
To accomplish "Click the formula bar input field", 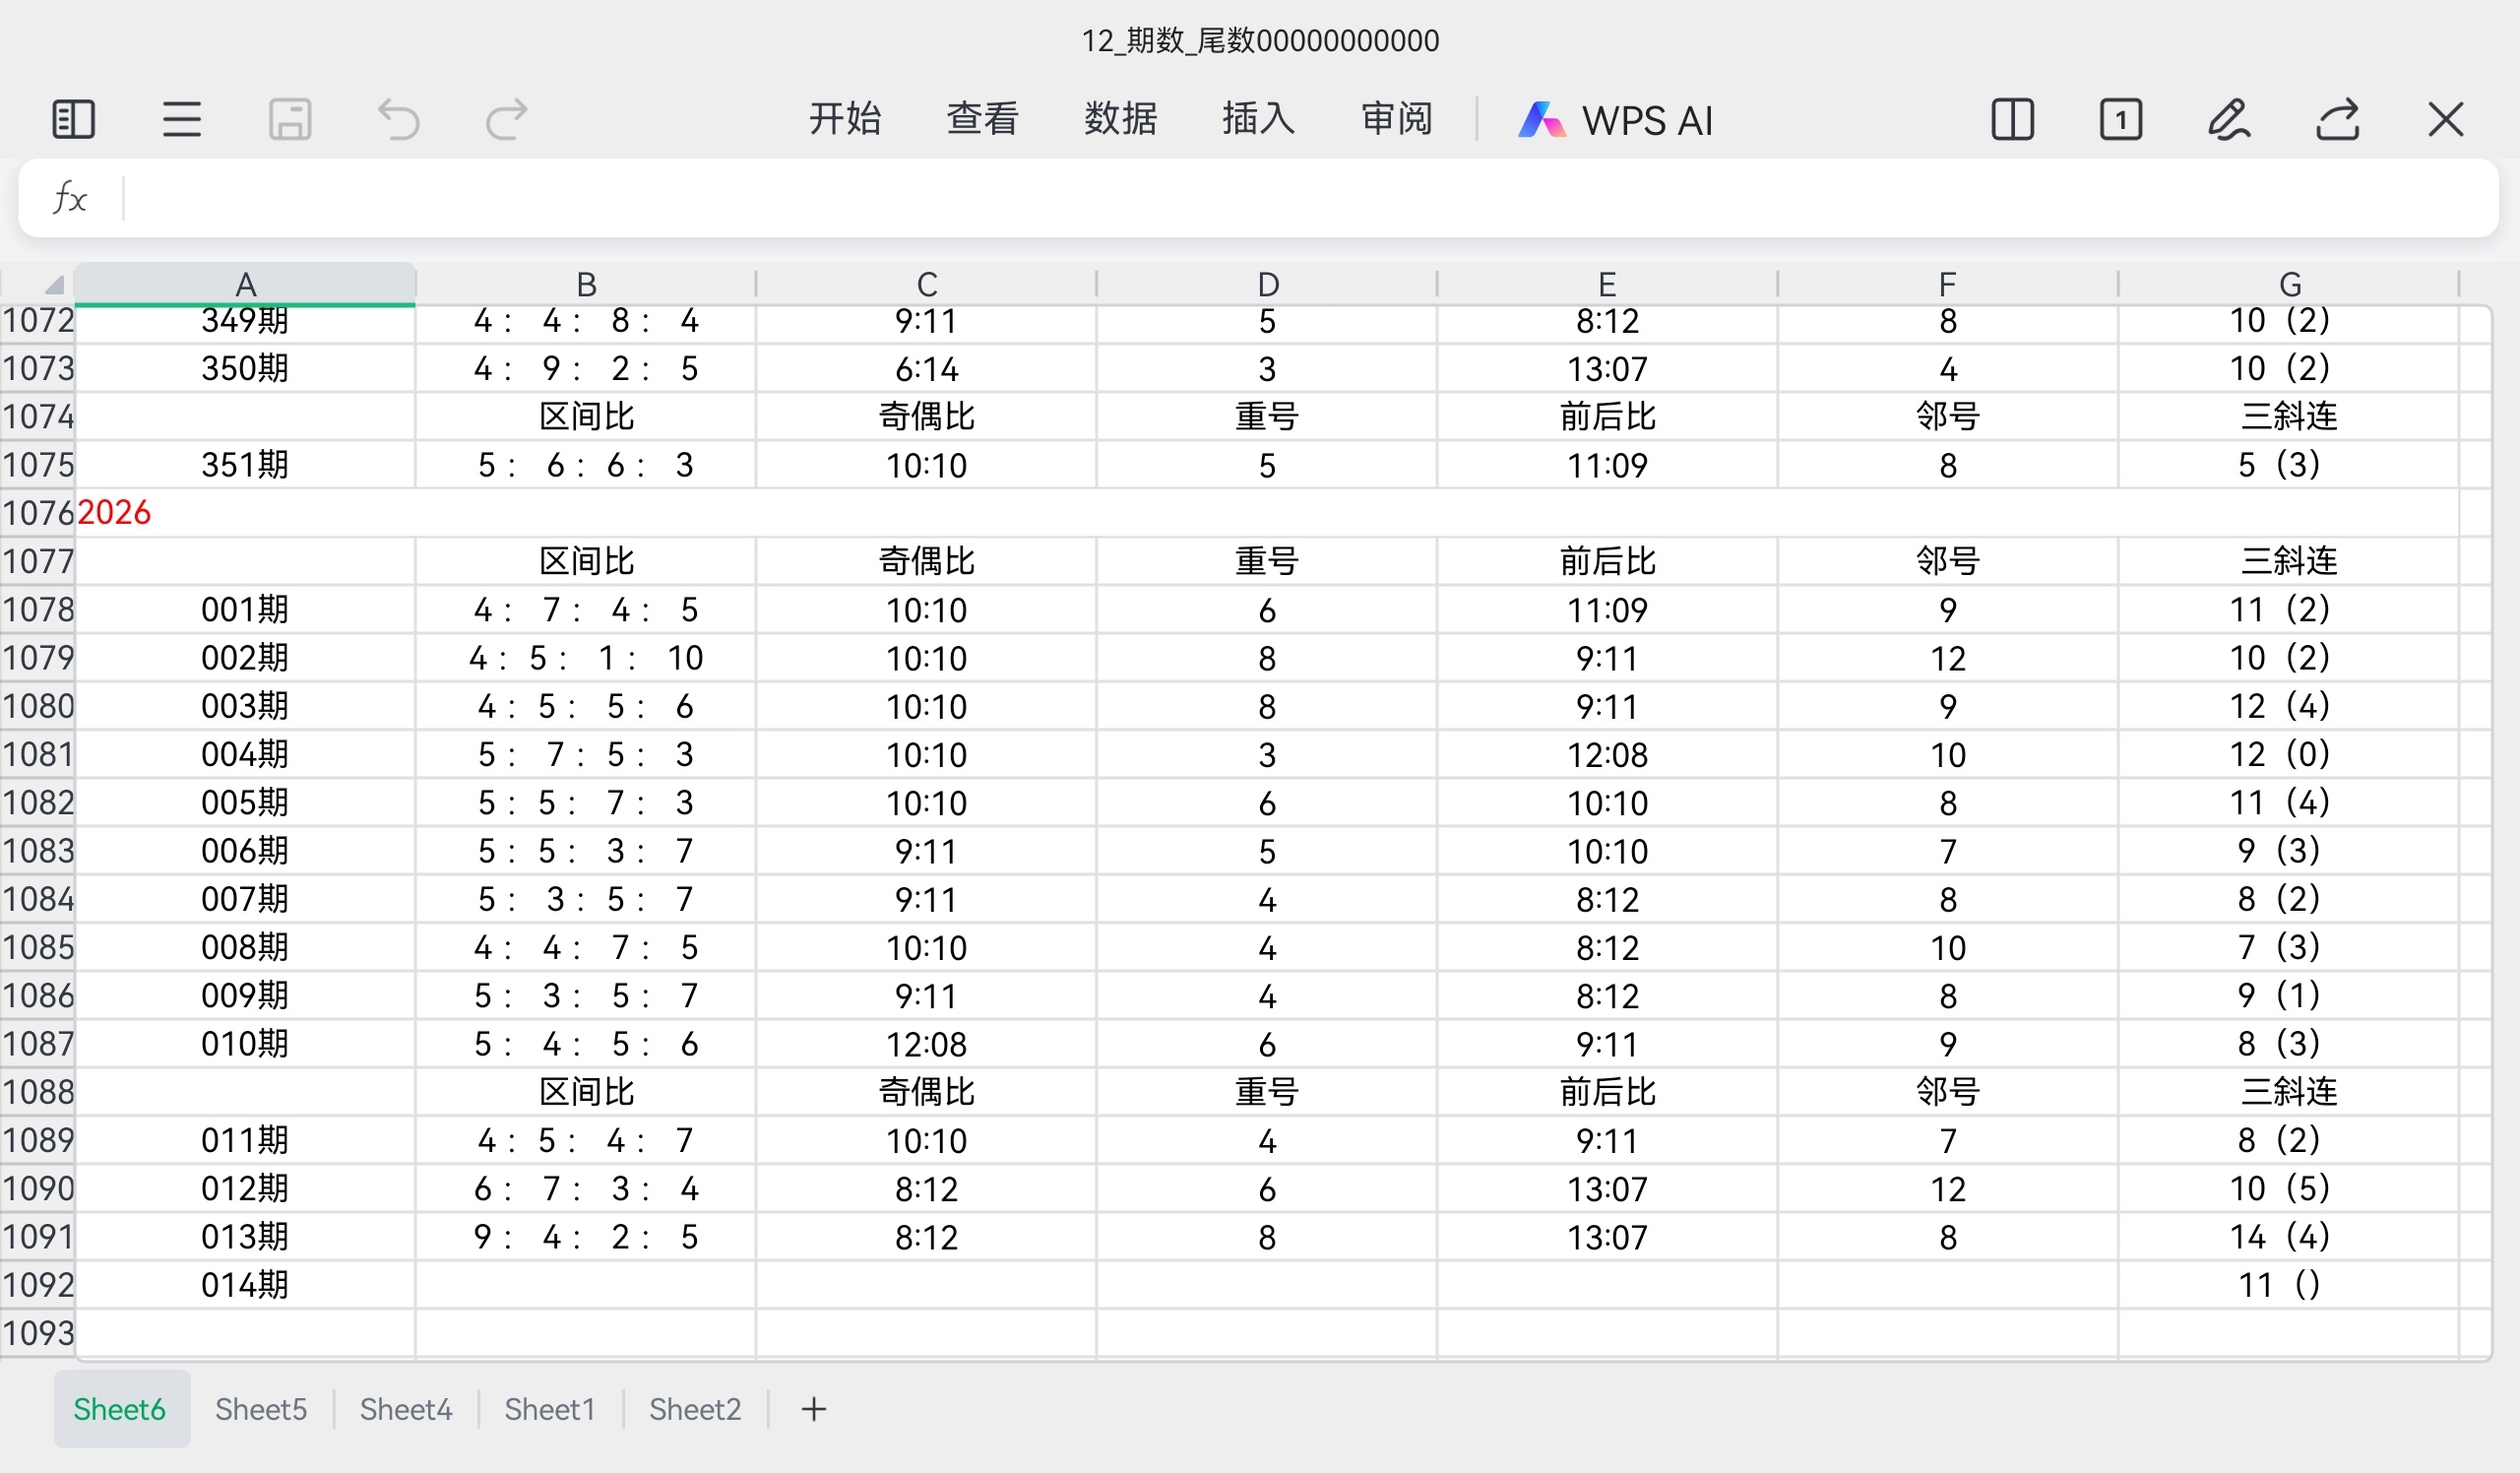I will point(1300,198).
